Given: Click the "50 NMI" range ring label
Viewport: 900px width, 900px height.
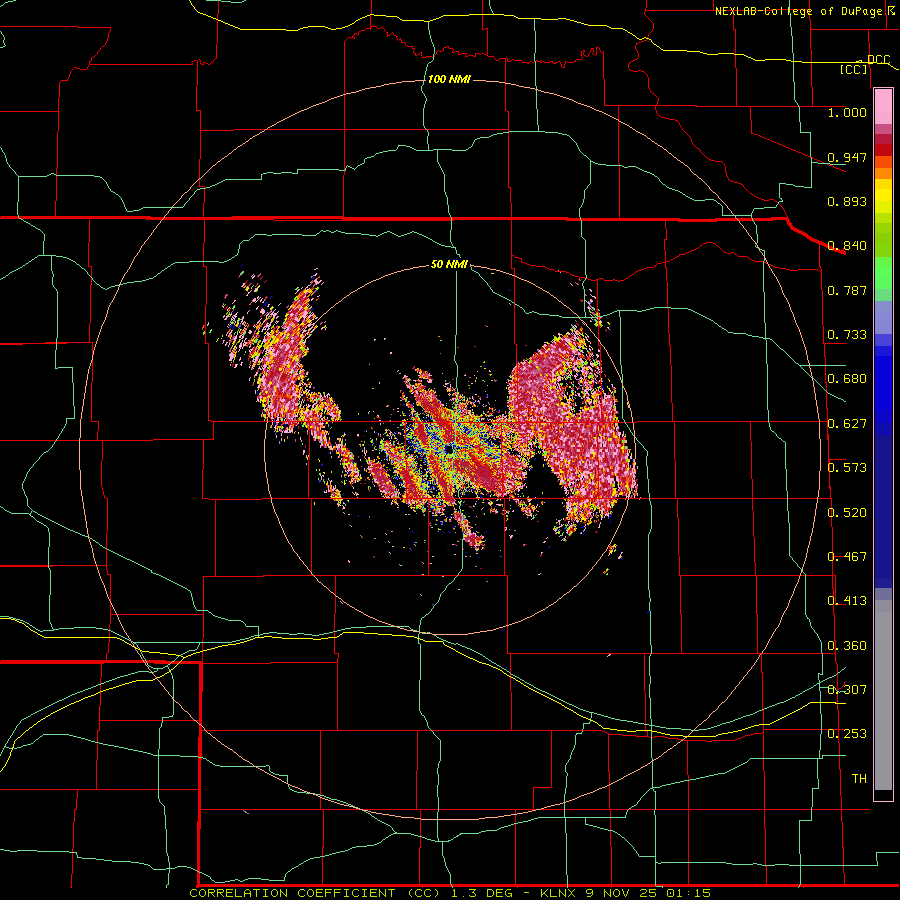Looking at the screenshot, I should click(449, 264).
